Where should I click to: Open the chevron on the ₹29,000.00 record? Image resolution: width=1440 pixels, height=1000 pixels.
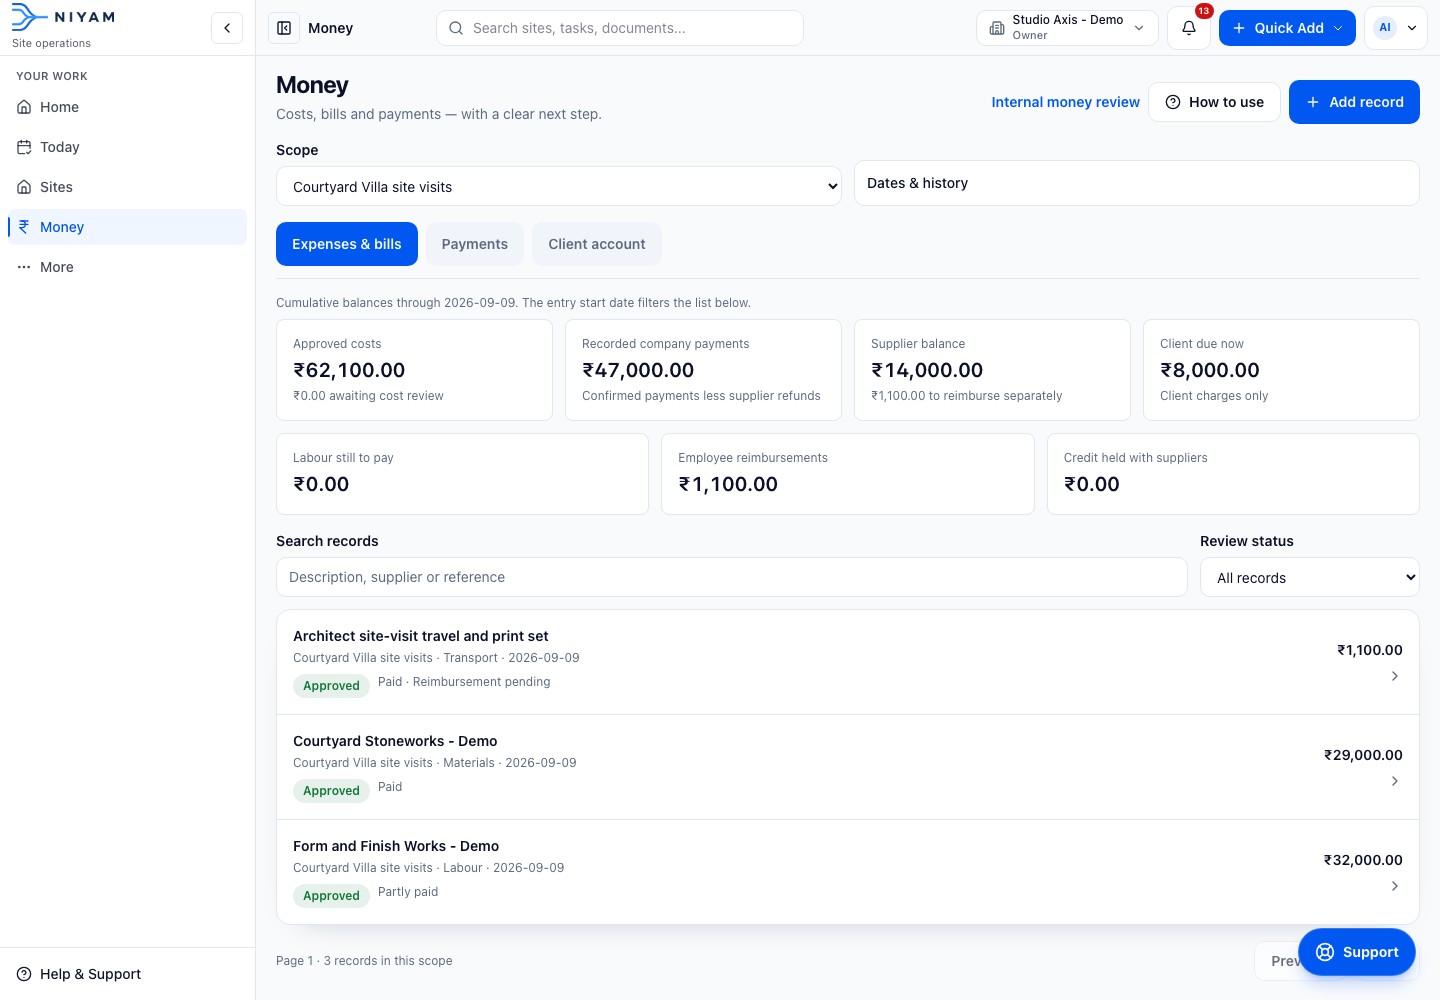click(x=1395, y=781)
